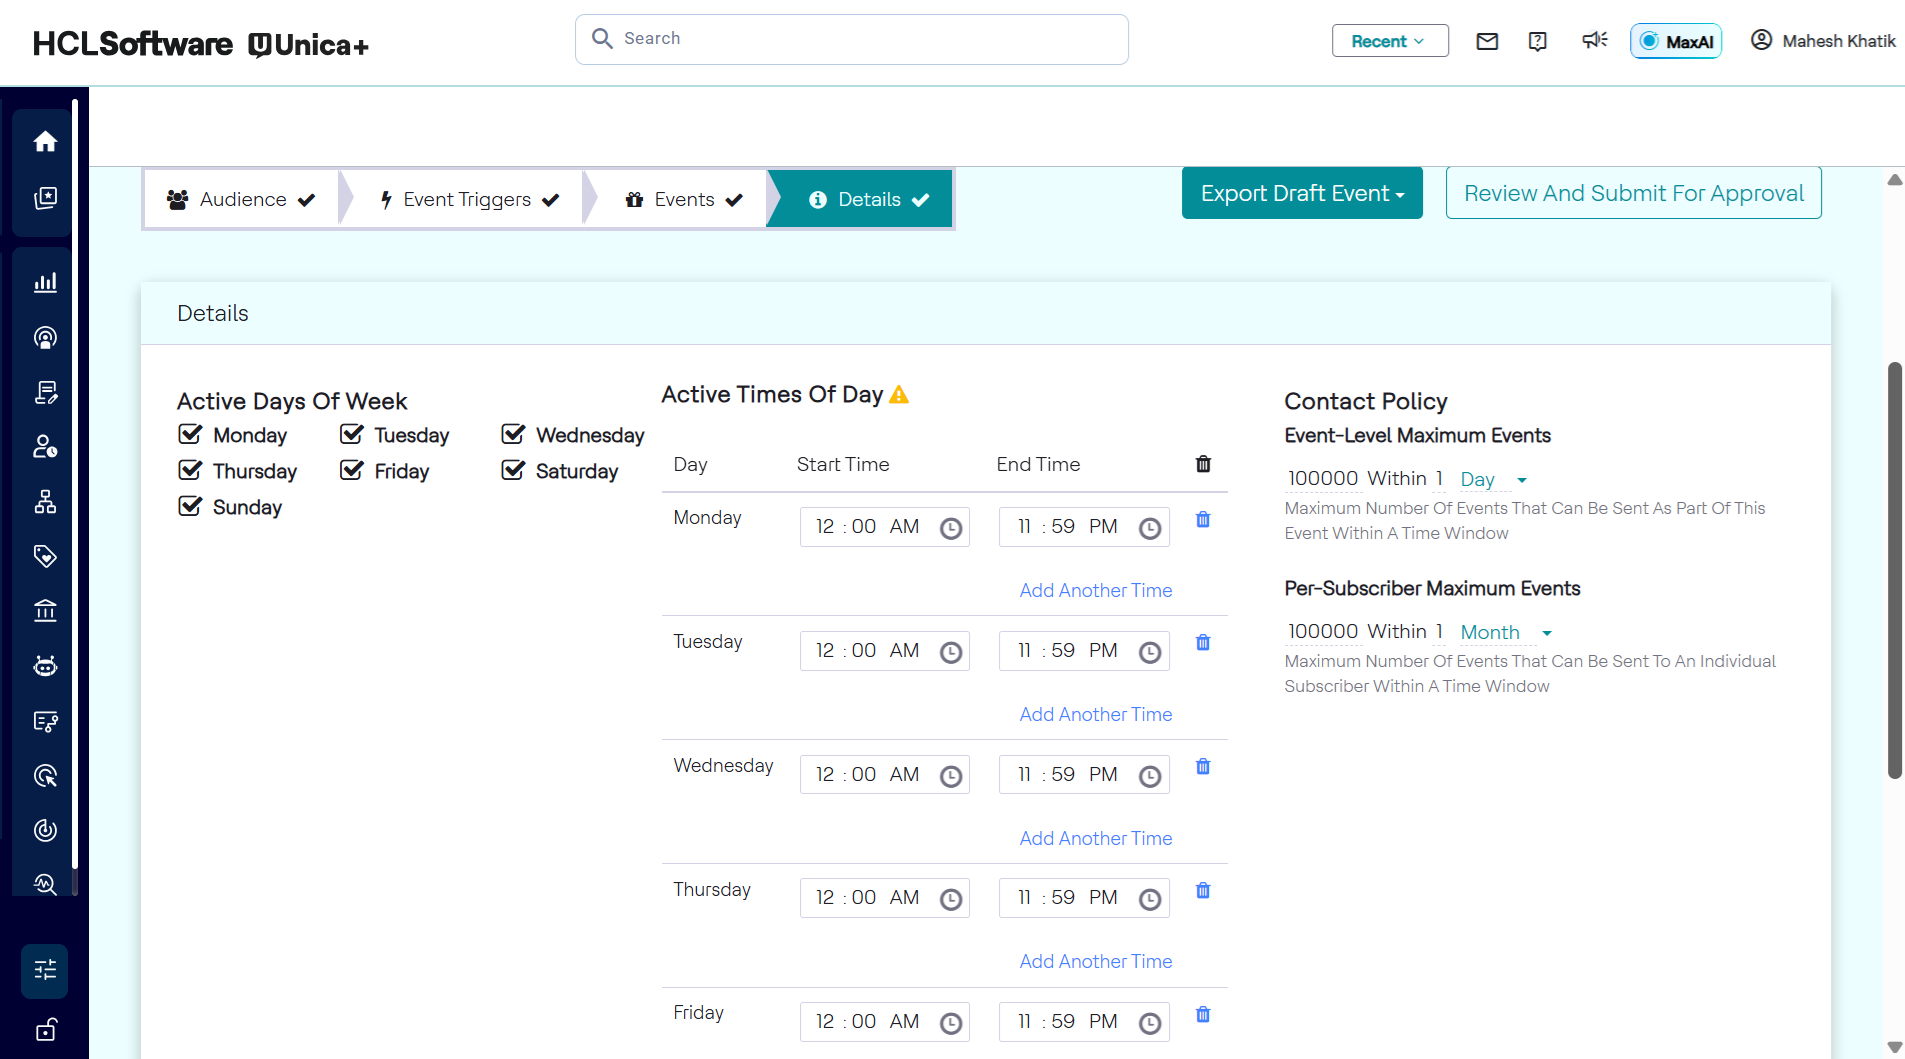
Task: Open the help question mark icon
Action: click(x=1538, y=41)
